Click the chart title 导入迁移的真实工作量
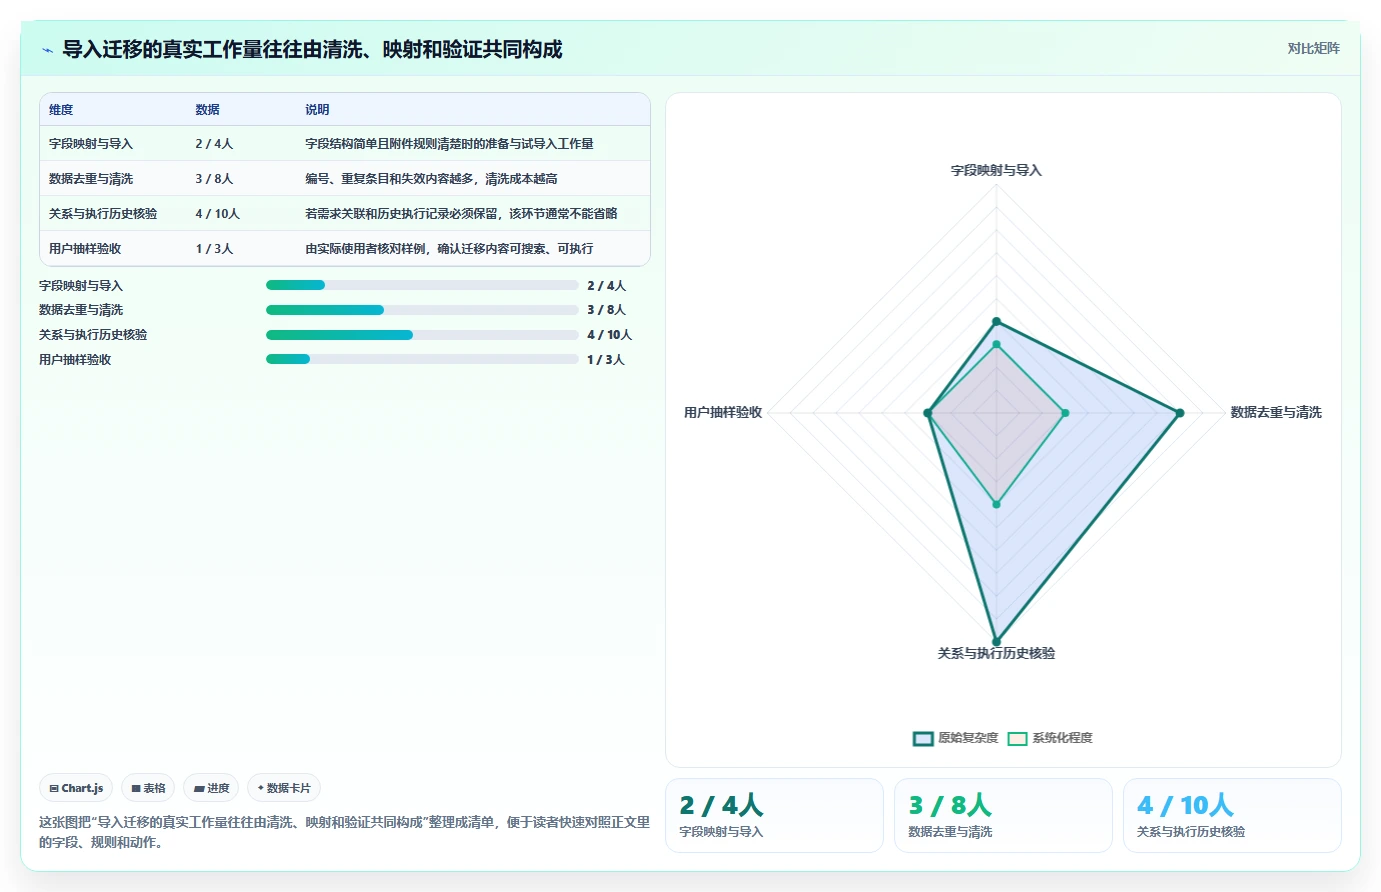 point(312,49)
